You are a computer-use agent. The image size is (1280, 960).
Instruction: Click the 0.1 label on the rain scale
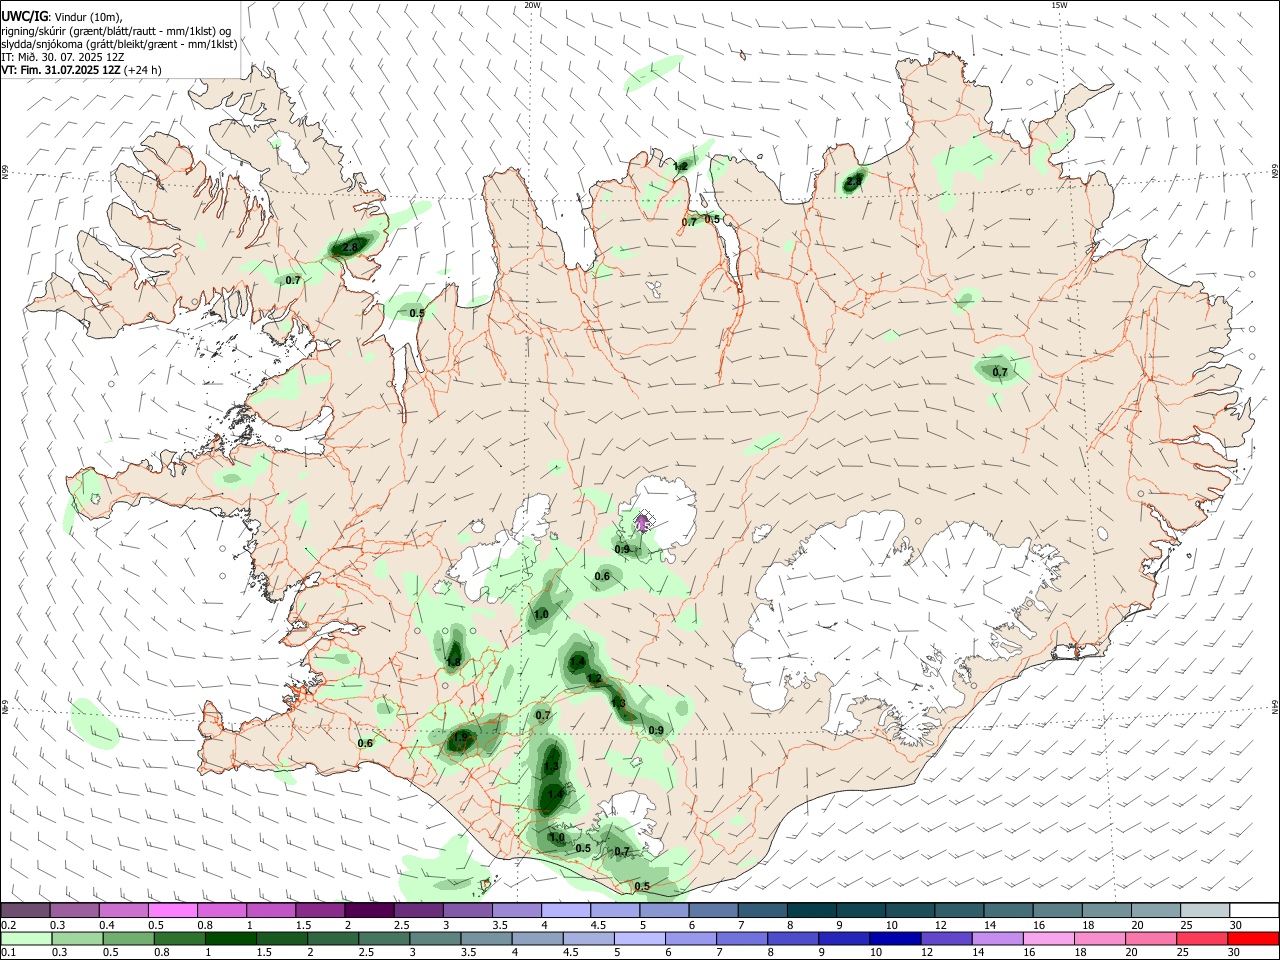click(x=8, y=953)
